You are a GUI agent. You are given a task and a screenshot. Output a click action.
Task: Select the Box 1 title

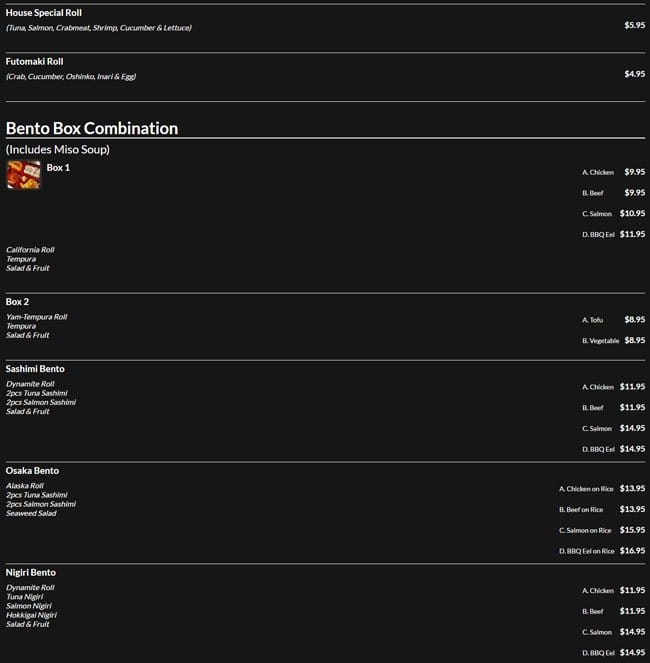pos(58,168)
